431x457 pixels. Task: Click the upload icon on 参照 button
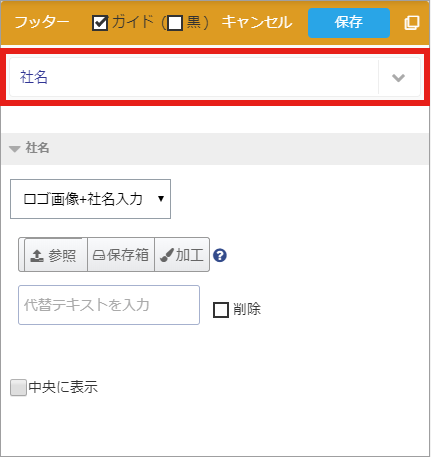tap(37, 256)
